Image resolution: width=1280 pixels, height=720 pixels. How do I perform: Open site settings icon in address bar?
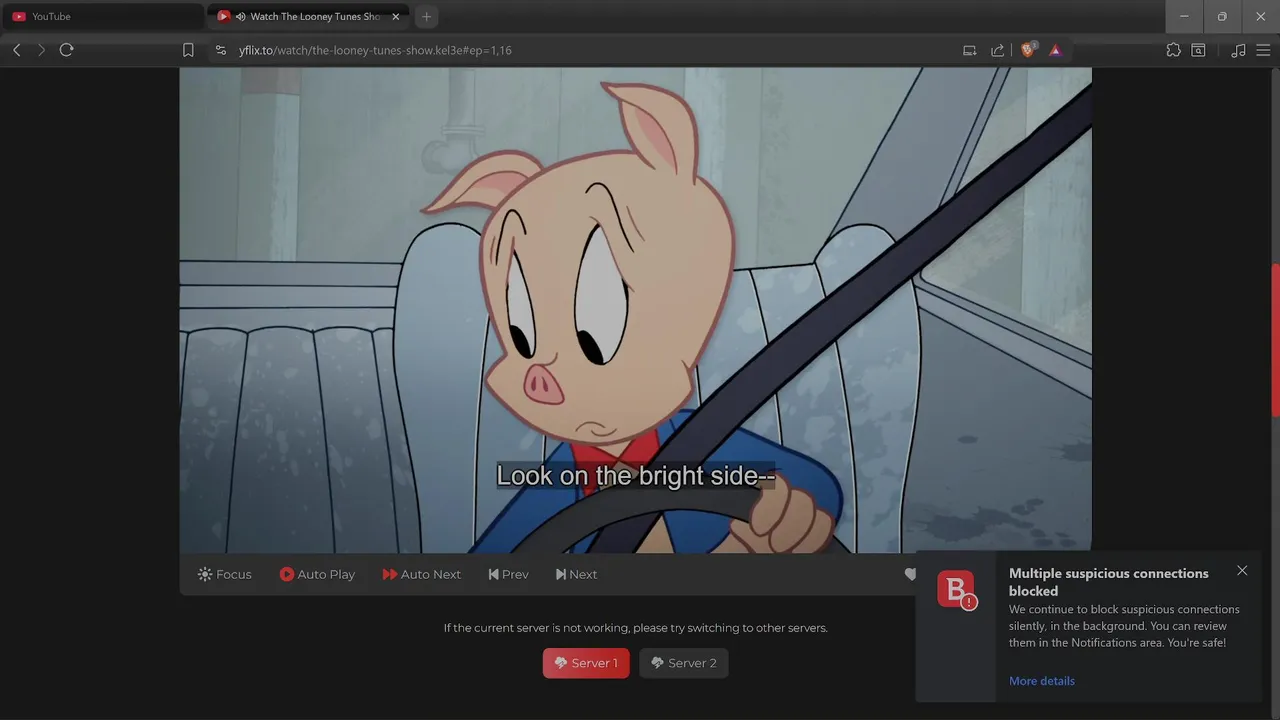click(x=221, y=50)
